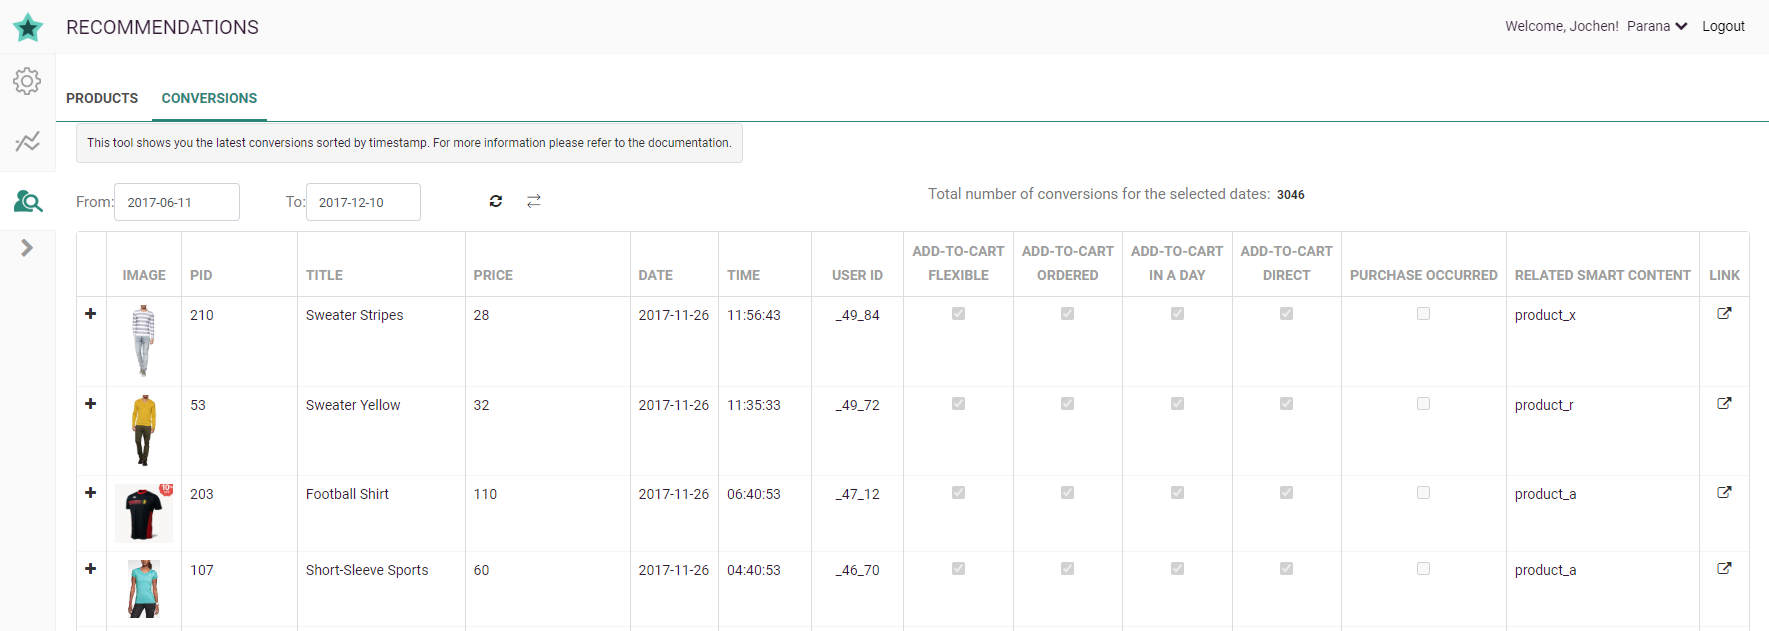Click the Sweater Yellow product thumbnail

[144, 430]
